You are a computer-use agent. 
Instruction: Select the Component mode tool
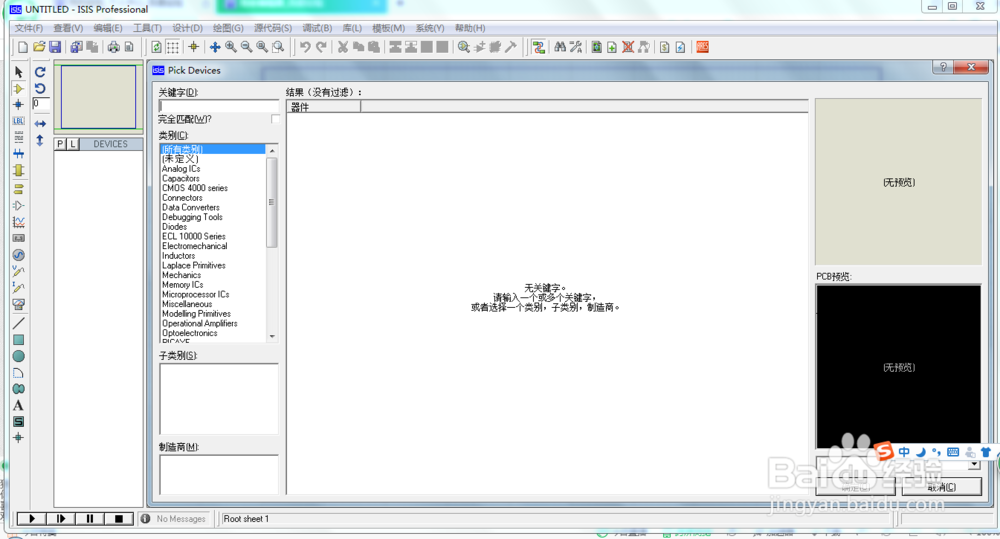[x=18, y=88]
